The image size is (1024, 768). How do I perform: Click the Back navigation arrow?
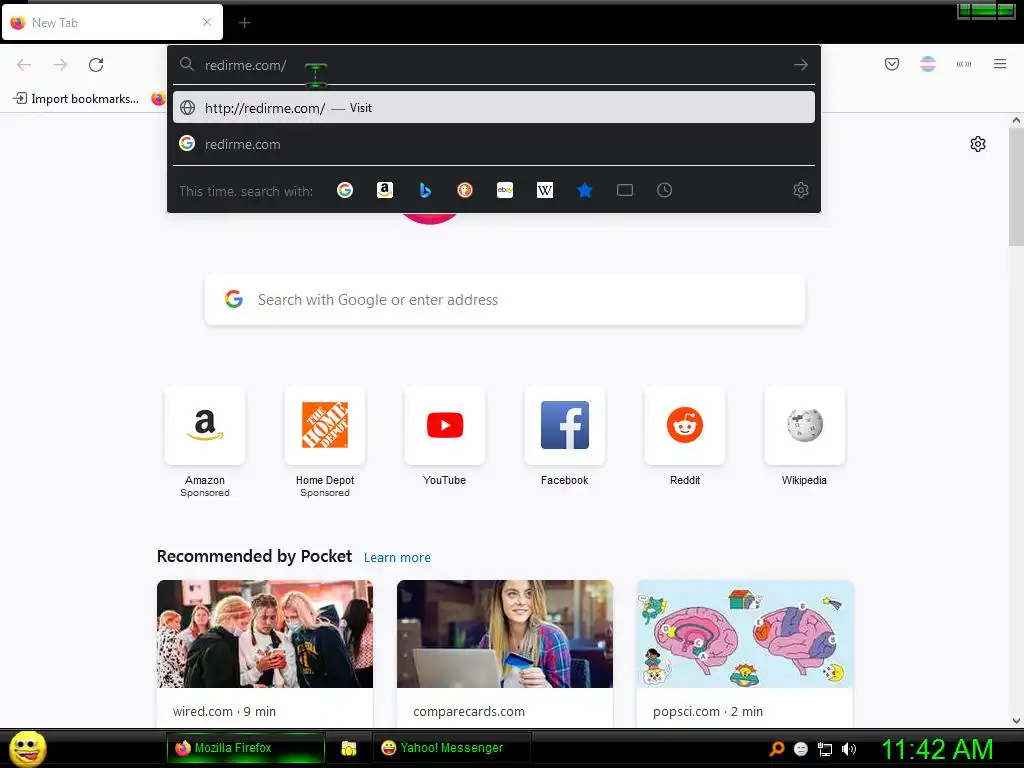pyautogui.click(x=24, y=65)
